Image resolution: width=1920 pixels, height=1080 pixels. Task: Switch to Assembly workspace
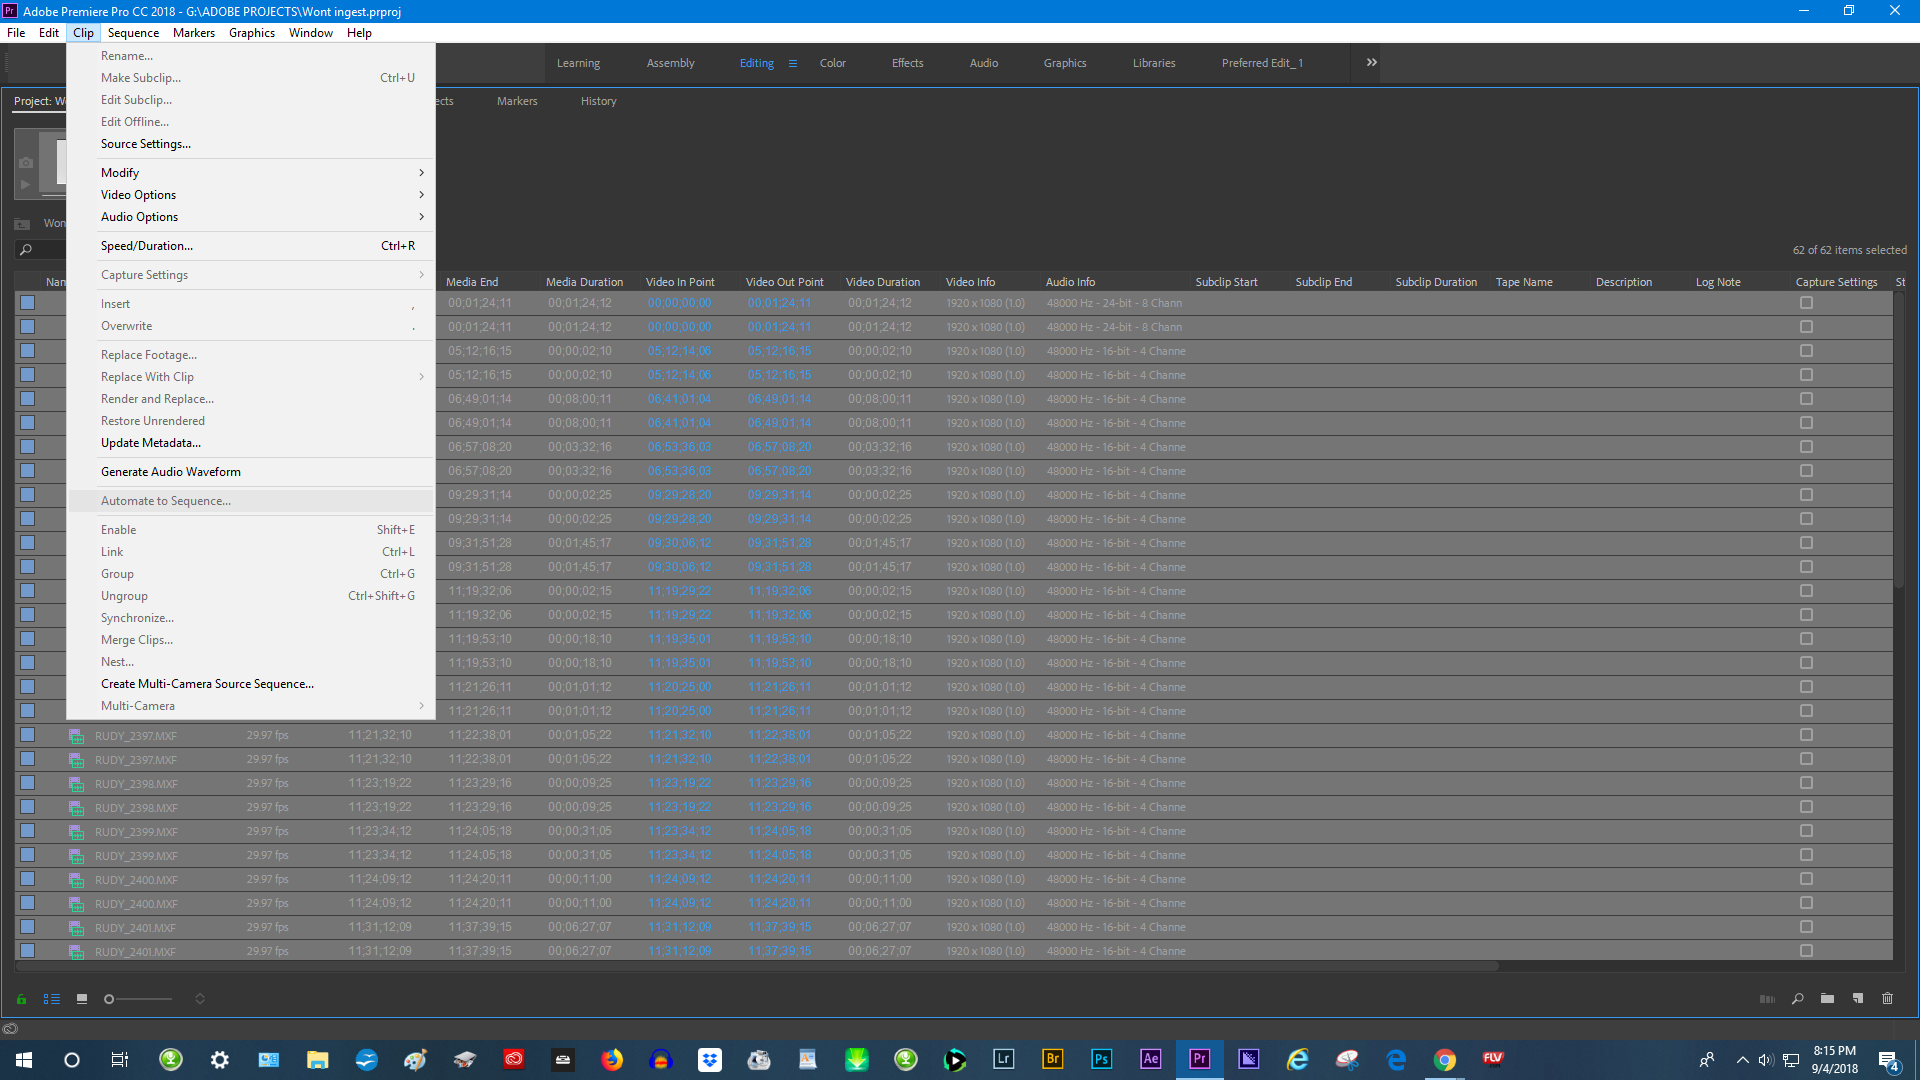(670, 63)
